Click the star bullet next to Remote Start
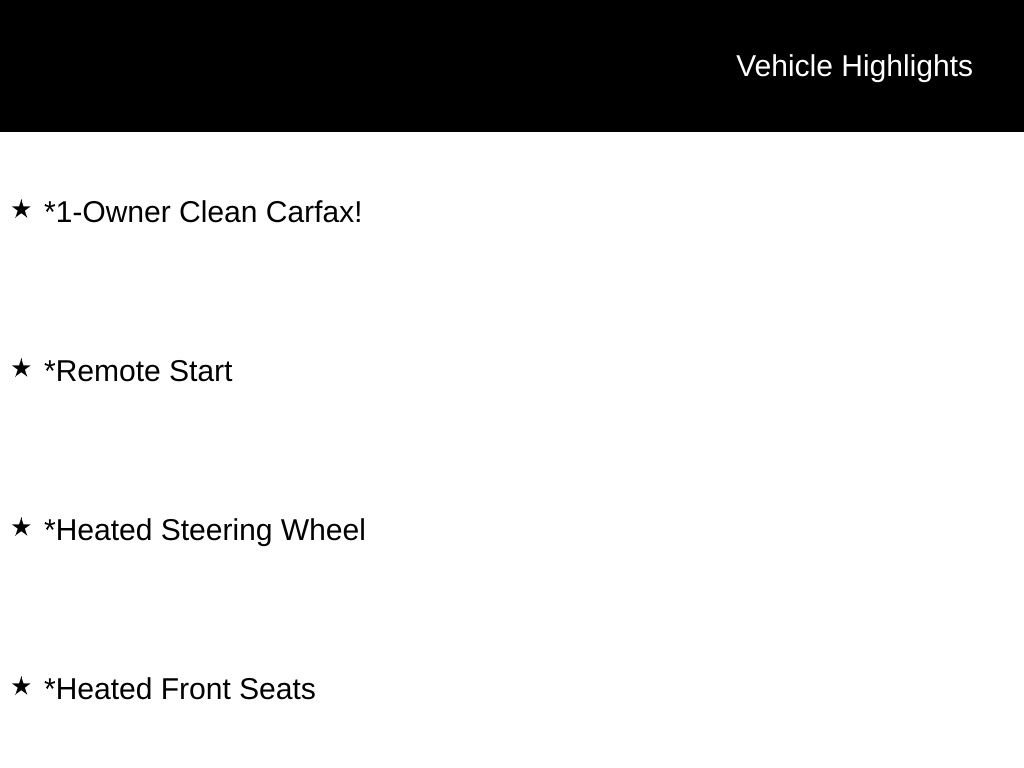 click(x=21, y=368)
